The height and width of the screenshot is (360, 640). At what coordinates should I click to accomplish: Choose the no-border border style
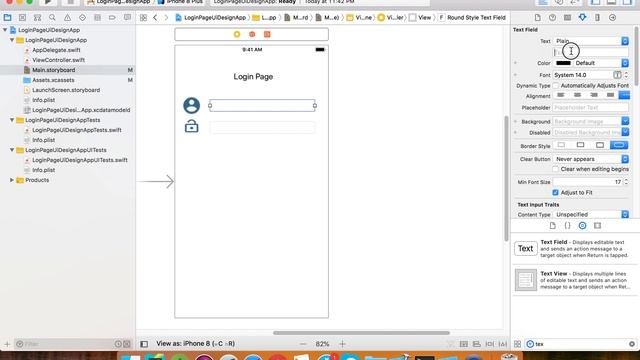coord(561,145)
